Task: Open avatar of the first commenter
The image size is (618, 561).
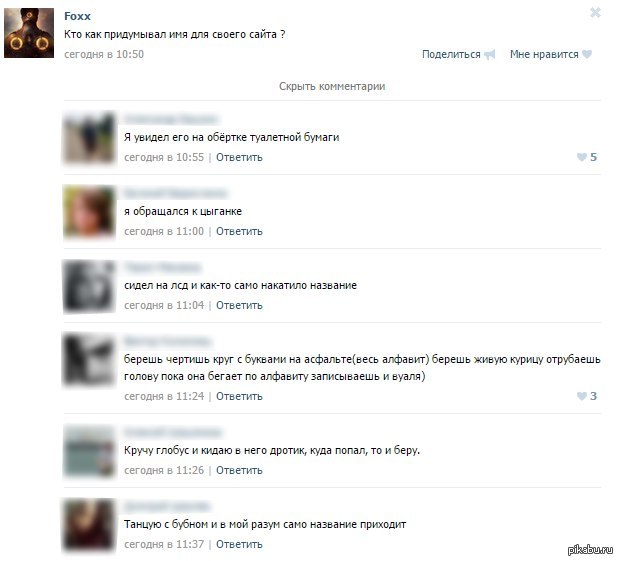Action: tap(89, 138)
